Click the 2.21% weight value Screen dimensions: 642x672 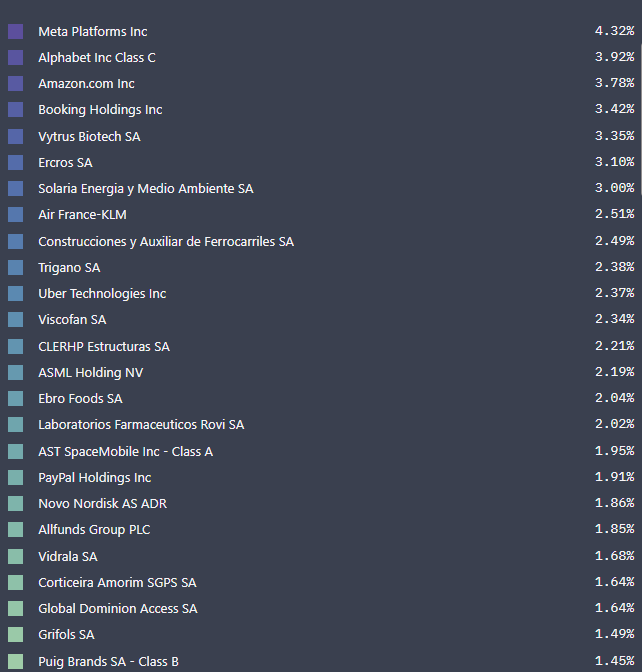[615, 346]
